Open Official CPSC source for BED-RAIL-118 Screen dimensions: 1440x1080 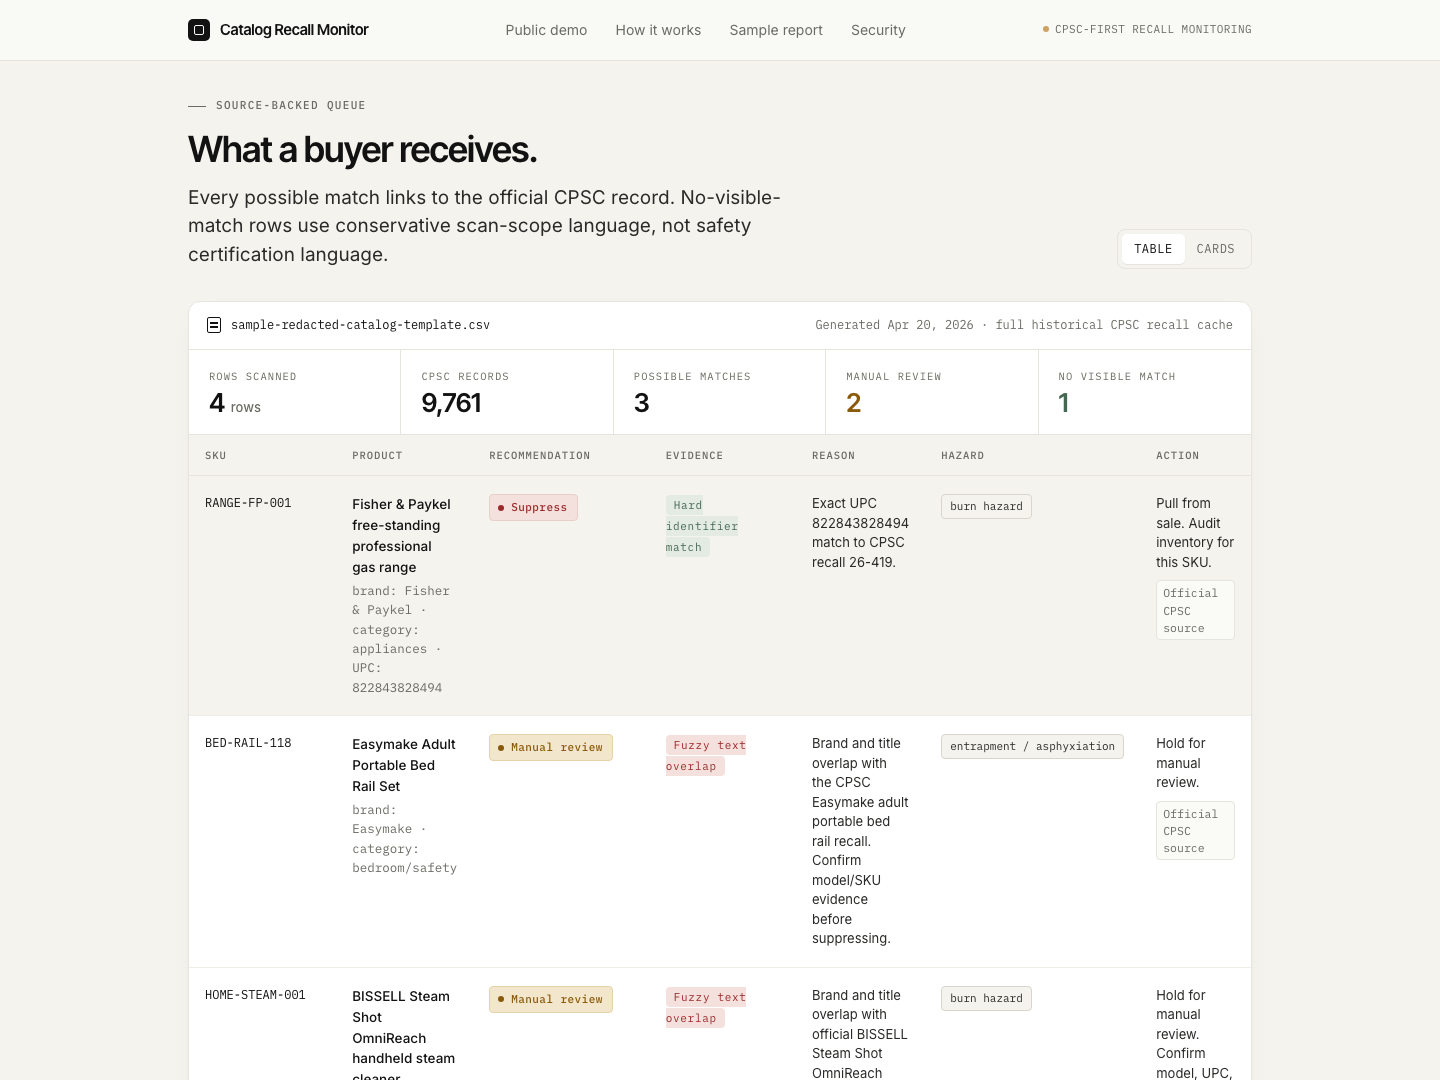(x=1195, y=830)
